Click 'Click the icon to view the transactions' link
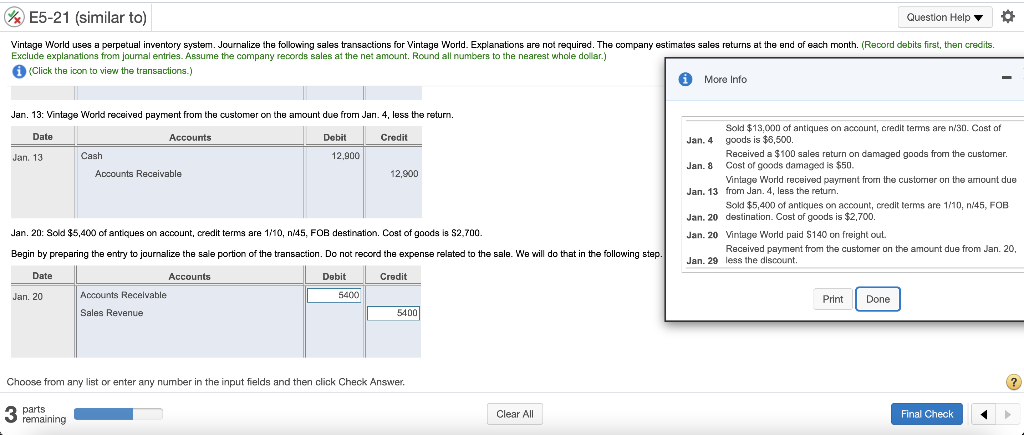The width and height of the screenshot is (1024, 435). pos(110,71)
